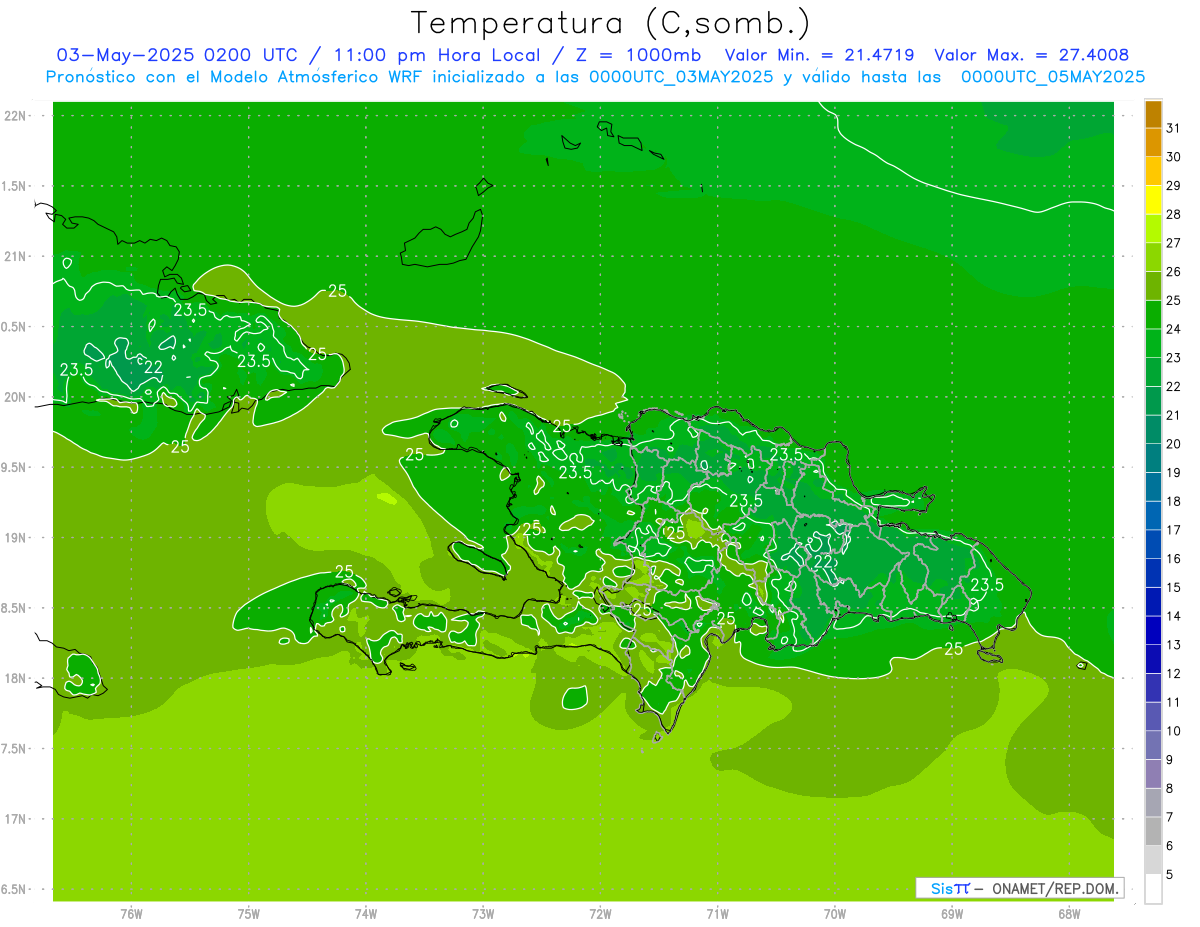Pick the white swatch below 5 on scale
Image resolution: width=1200 pixels, height=927 pixels.
coord(1153,889)
